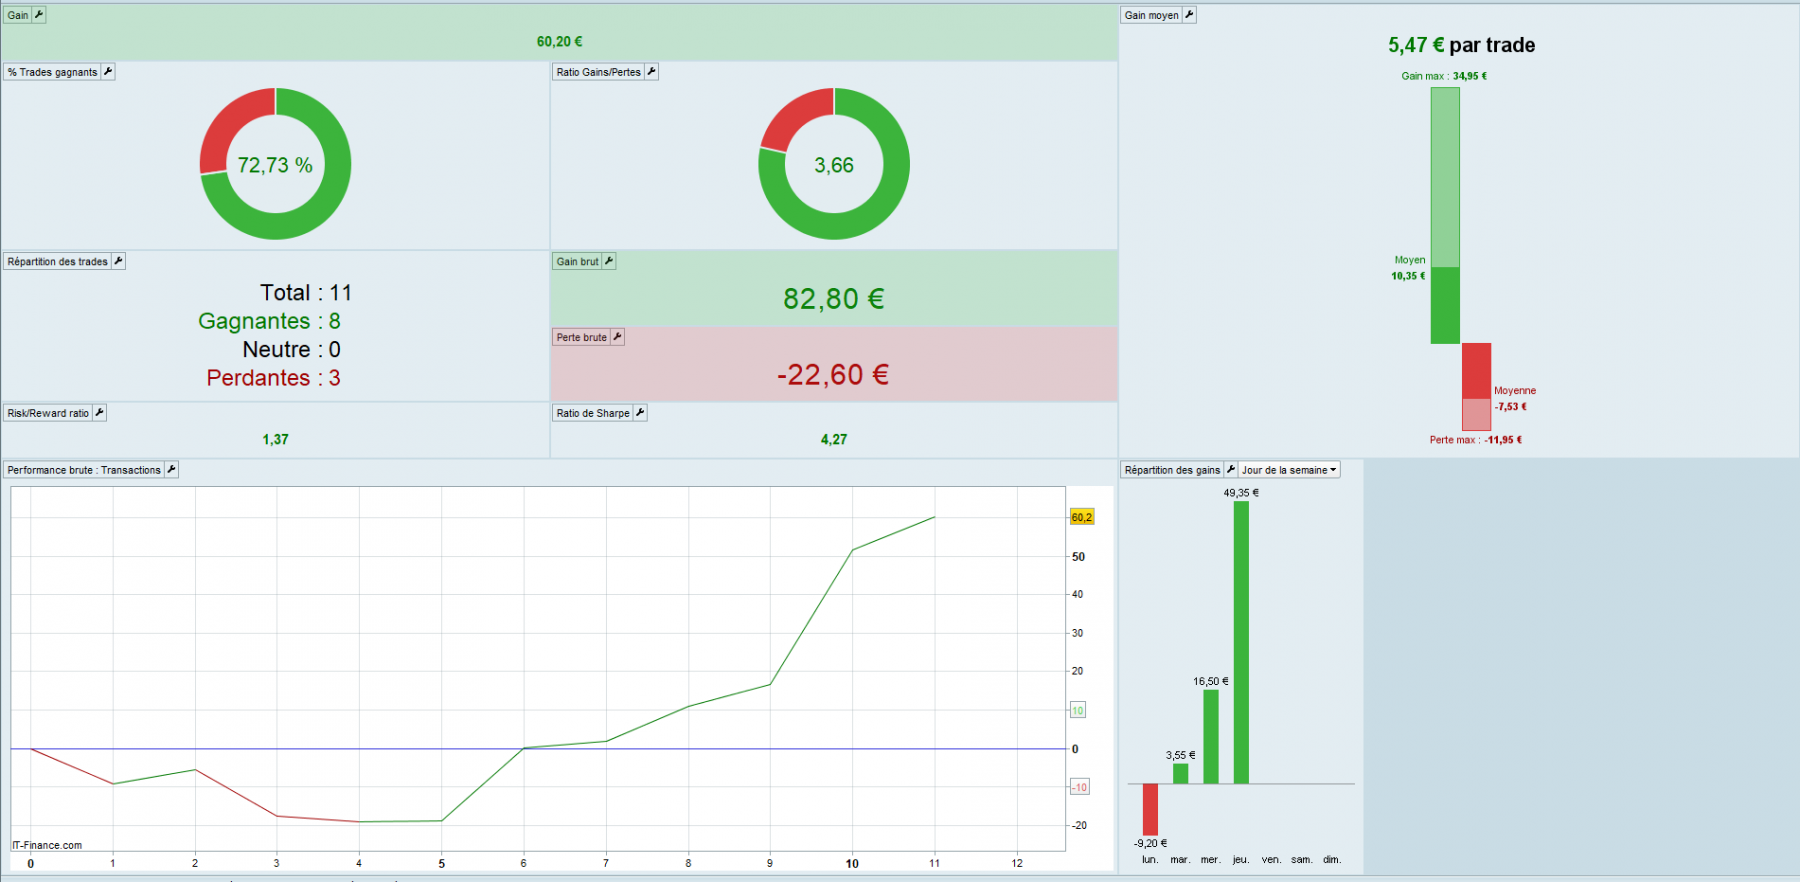Click wrench icon for Performance brute : Transactions
The width and height of the screenshot is (1800, 882).
[x=171, y=470]
